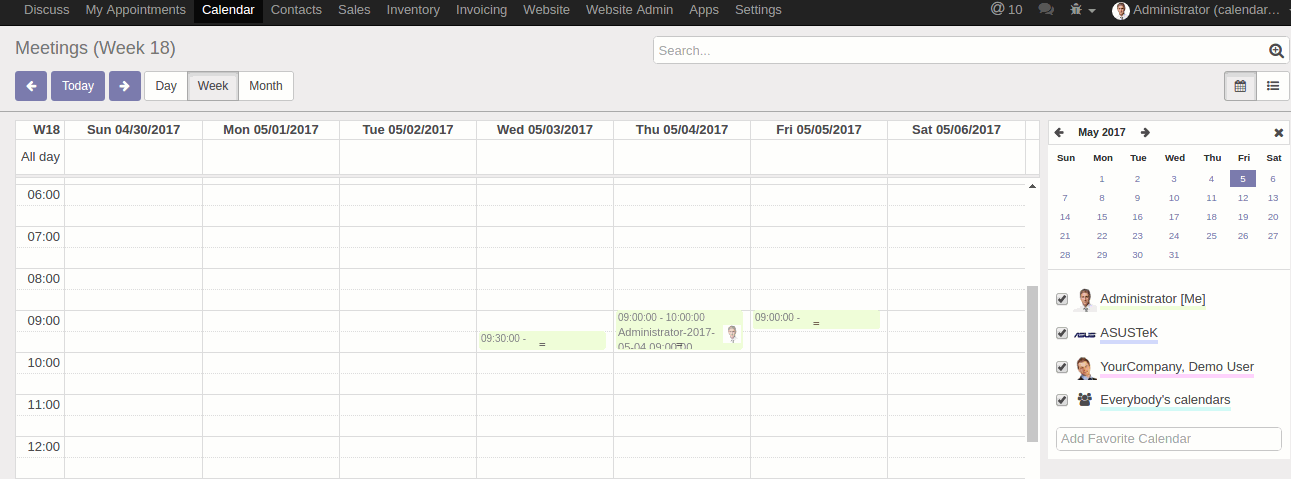The width and height of the screenshot is (1291, 479).
Task: Open the Sales menu
Action: [354, 10]
